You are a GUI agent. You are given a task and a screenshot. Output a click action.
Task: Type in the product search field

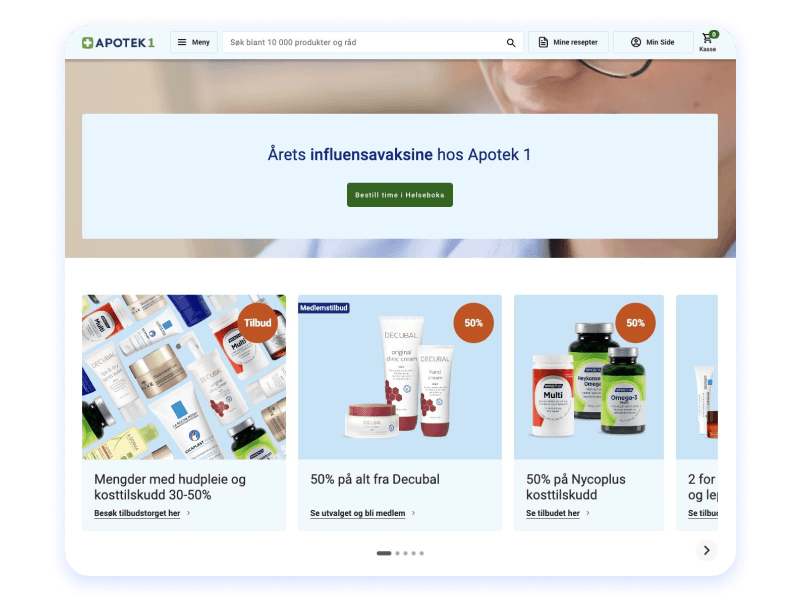(x=360, y=42)
